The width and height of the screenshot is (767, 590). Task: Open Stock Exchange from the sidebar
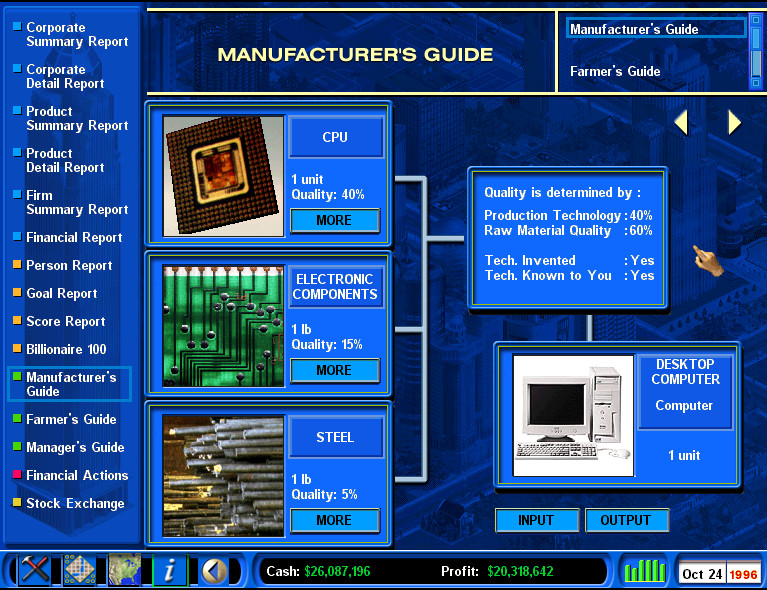(x=75, y=504)
